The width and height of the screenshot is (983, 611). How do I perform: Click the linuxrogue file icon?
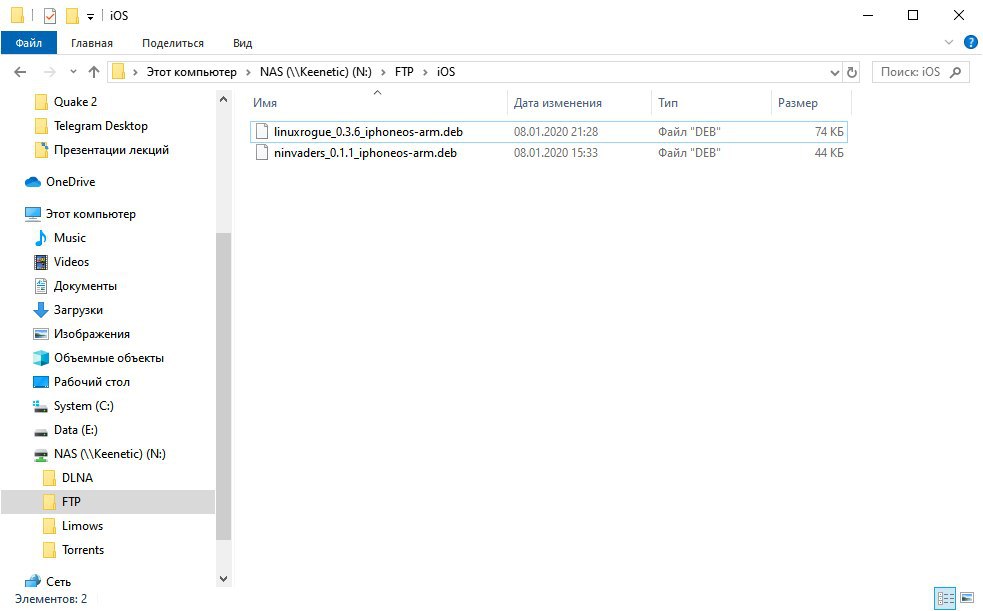pos(262,132)
